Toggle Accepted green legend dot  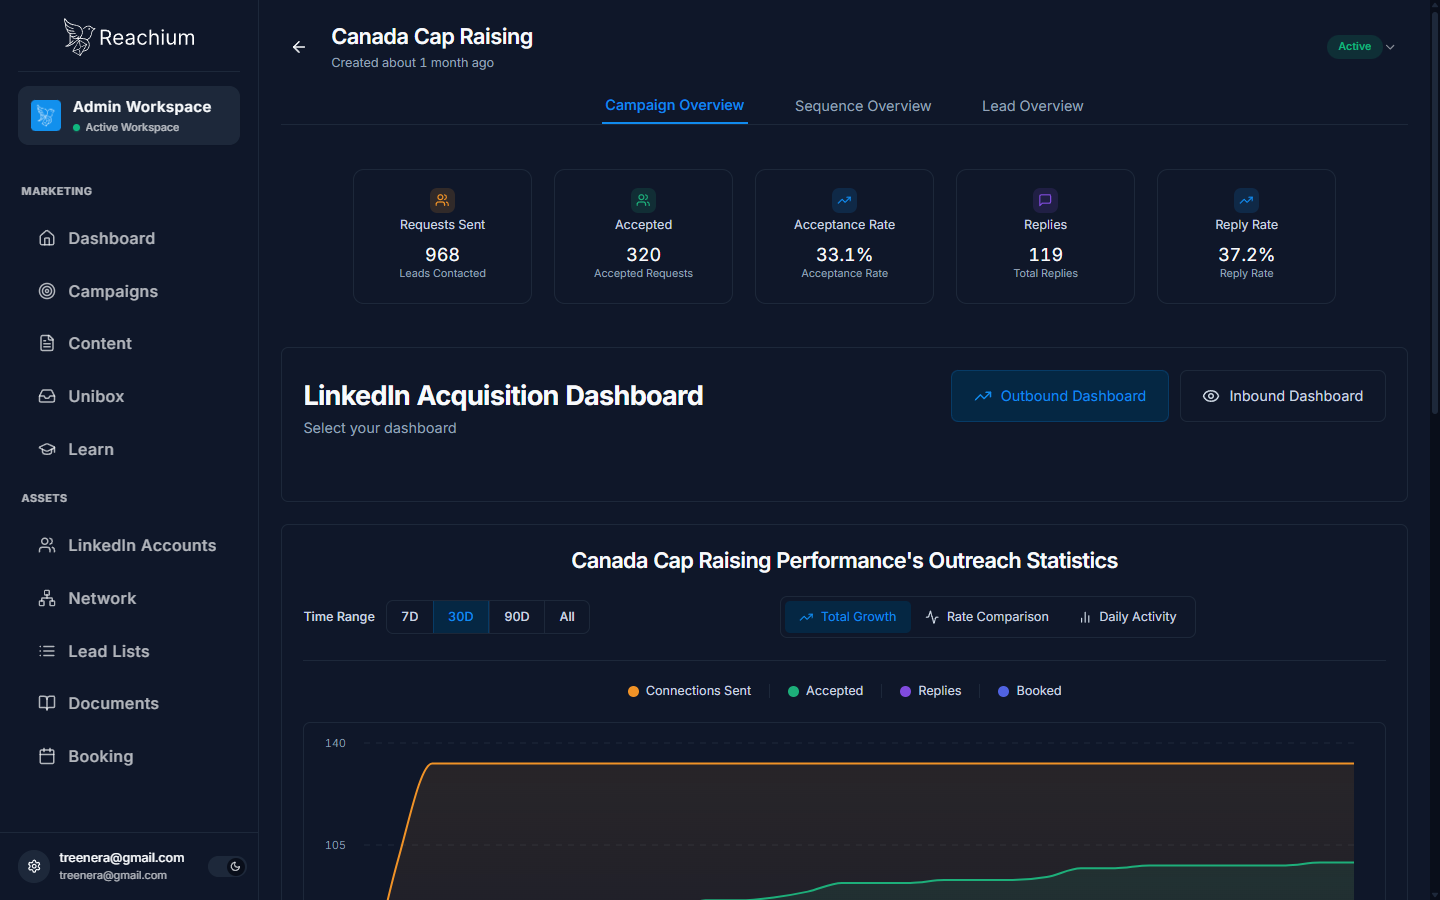(793, 691)
